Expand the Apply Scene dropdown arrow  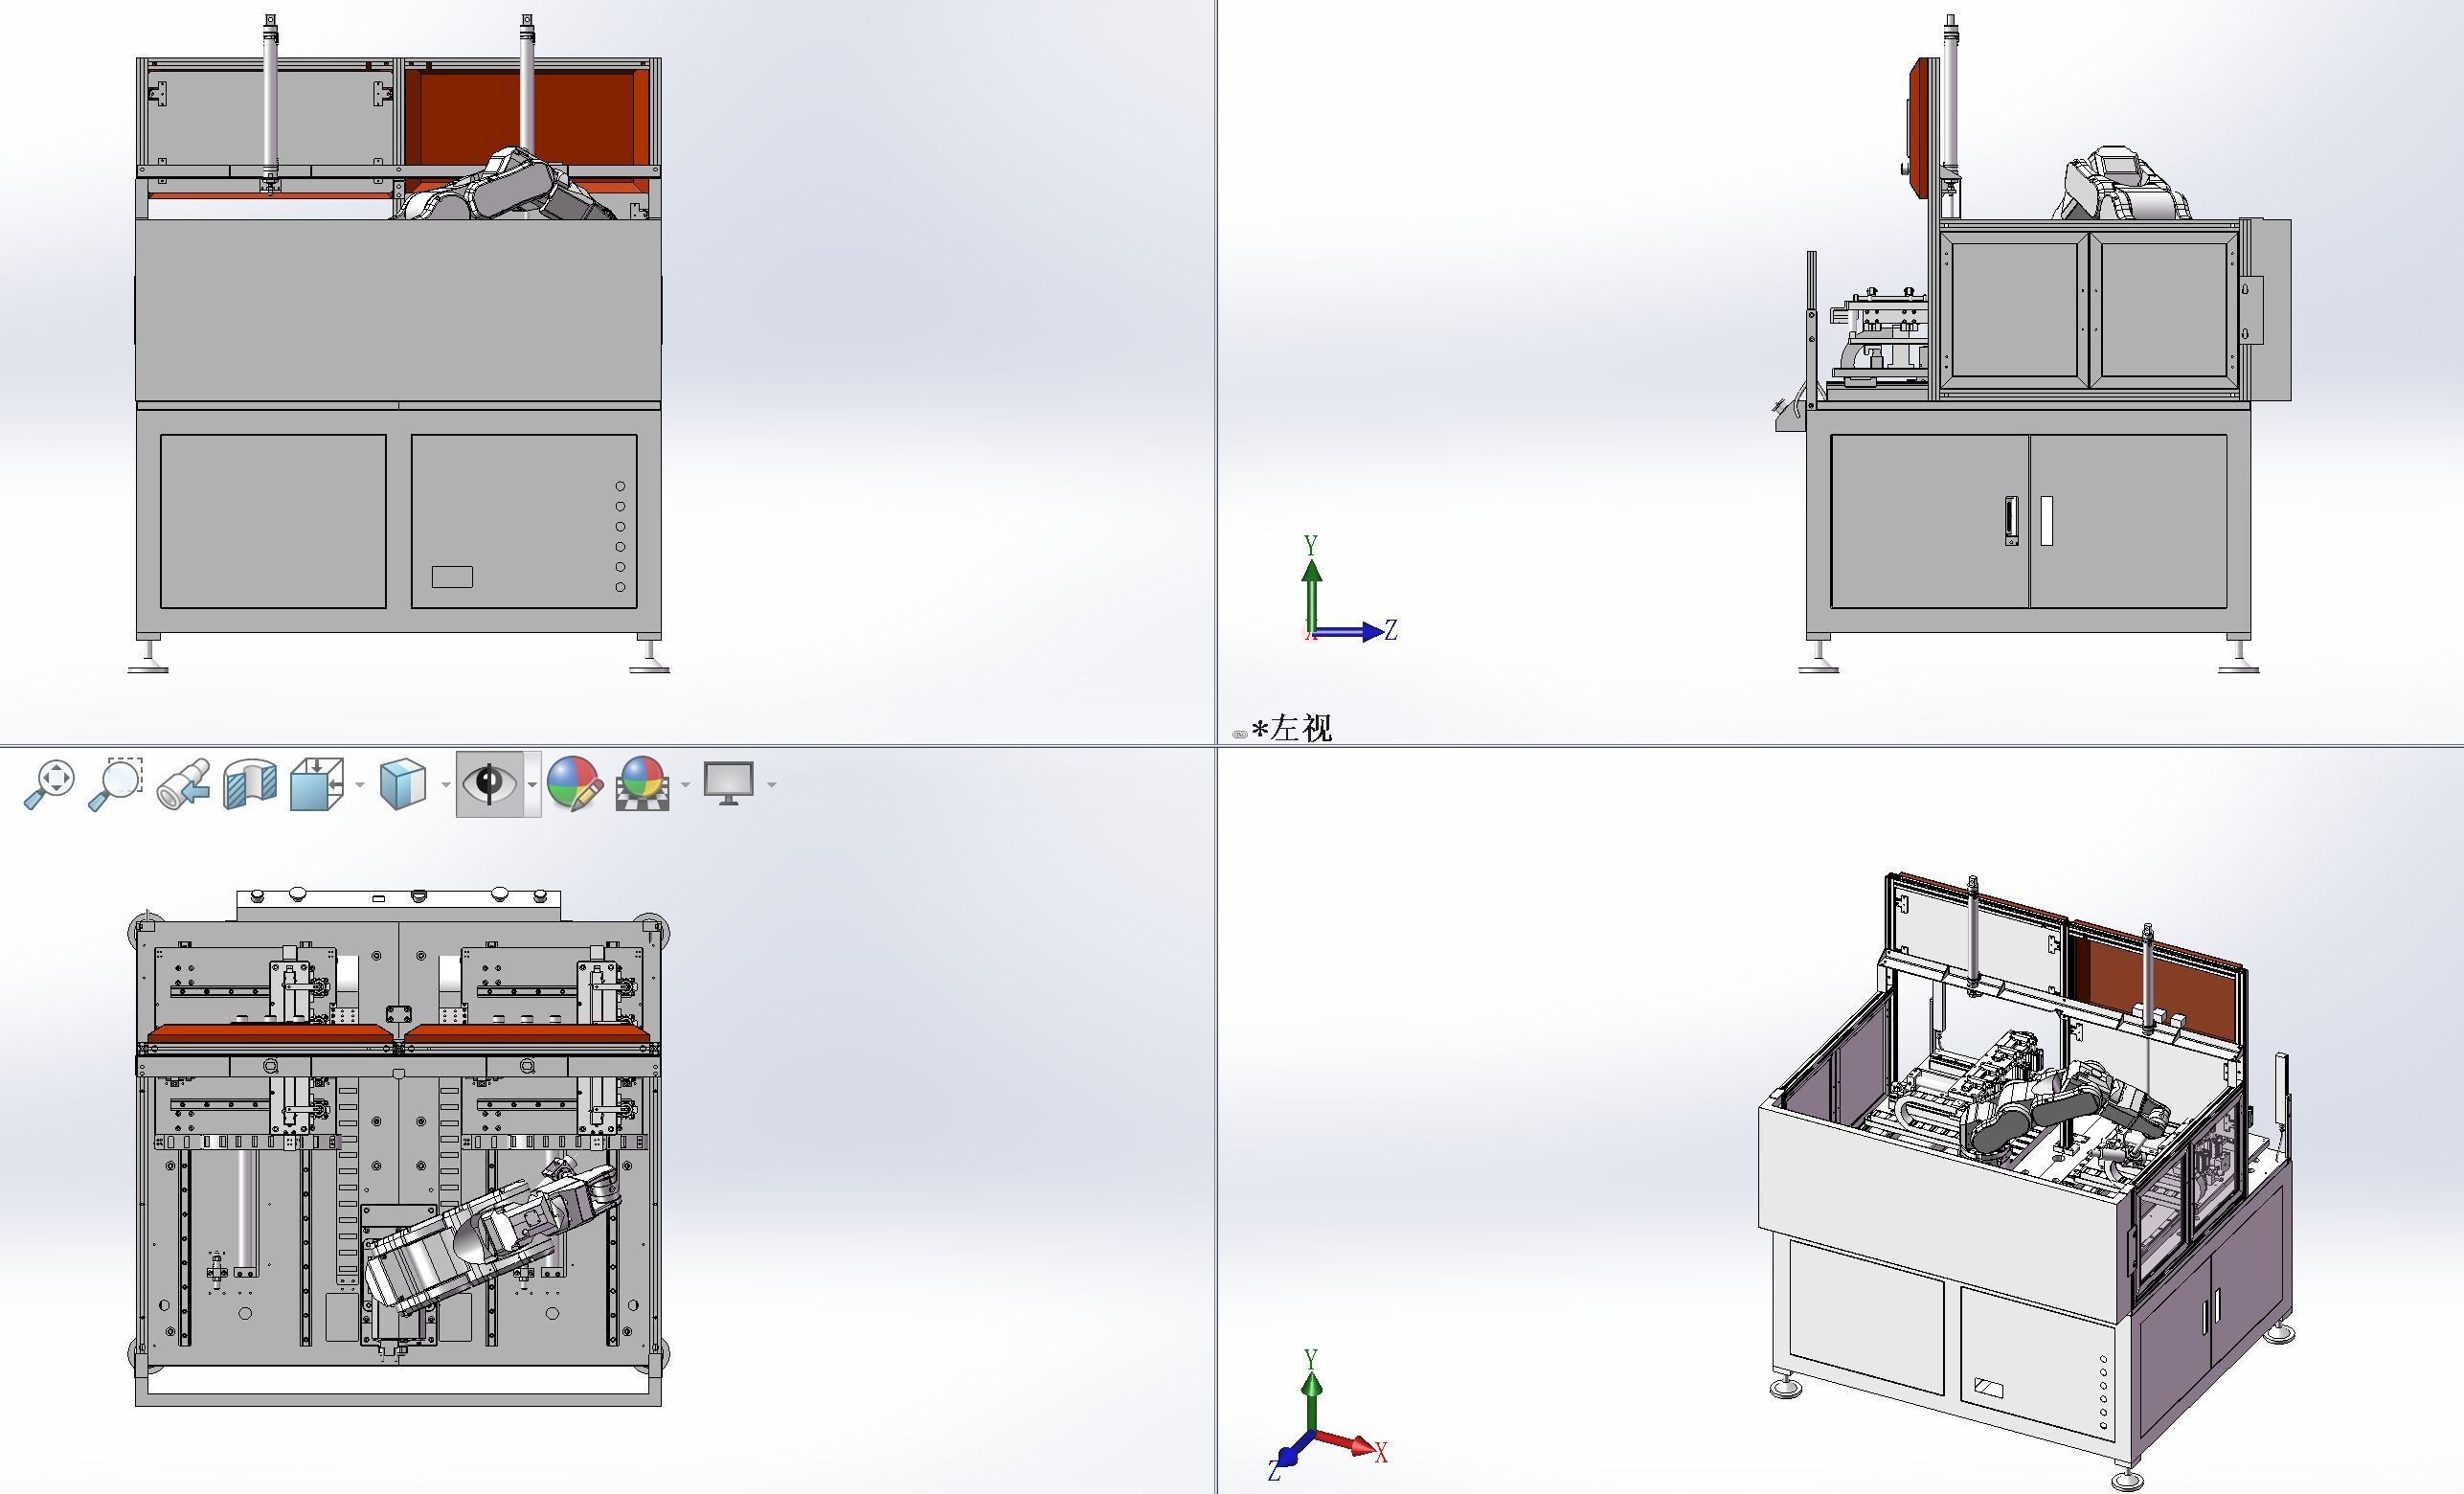pos(685,785)
